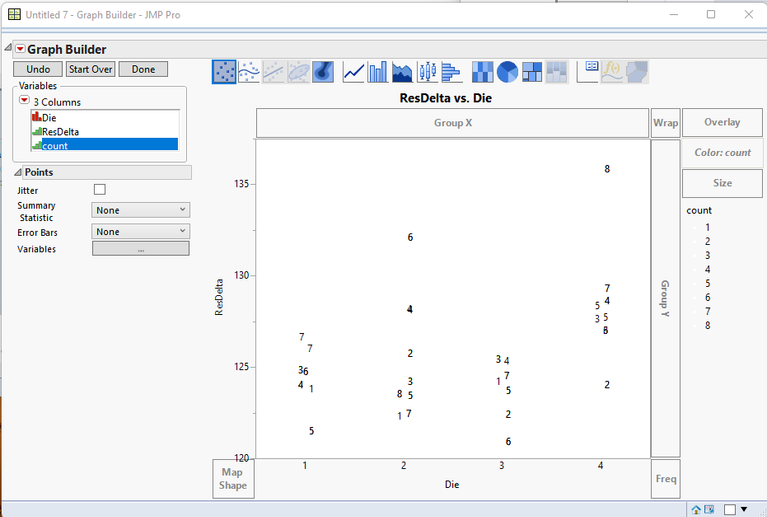
Task: Select the Histogram element icon
Action: pos(451,72)
